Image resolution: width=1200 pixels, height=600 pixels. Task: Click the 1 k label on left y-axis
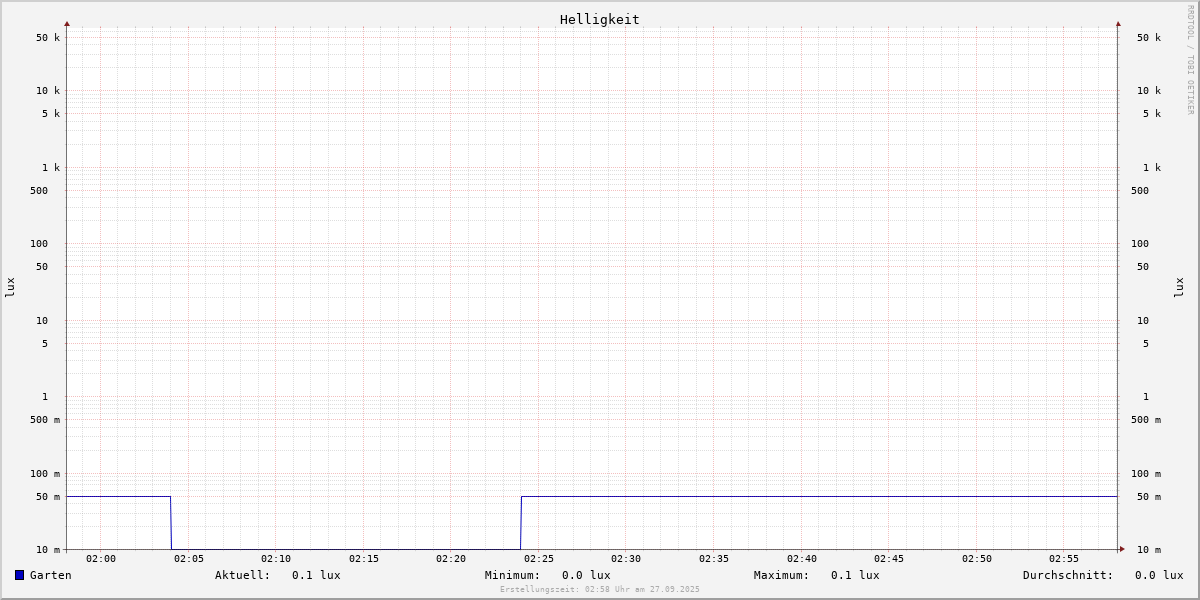[49, 168]
